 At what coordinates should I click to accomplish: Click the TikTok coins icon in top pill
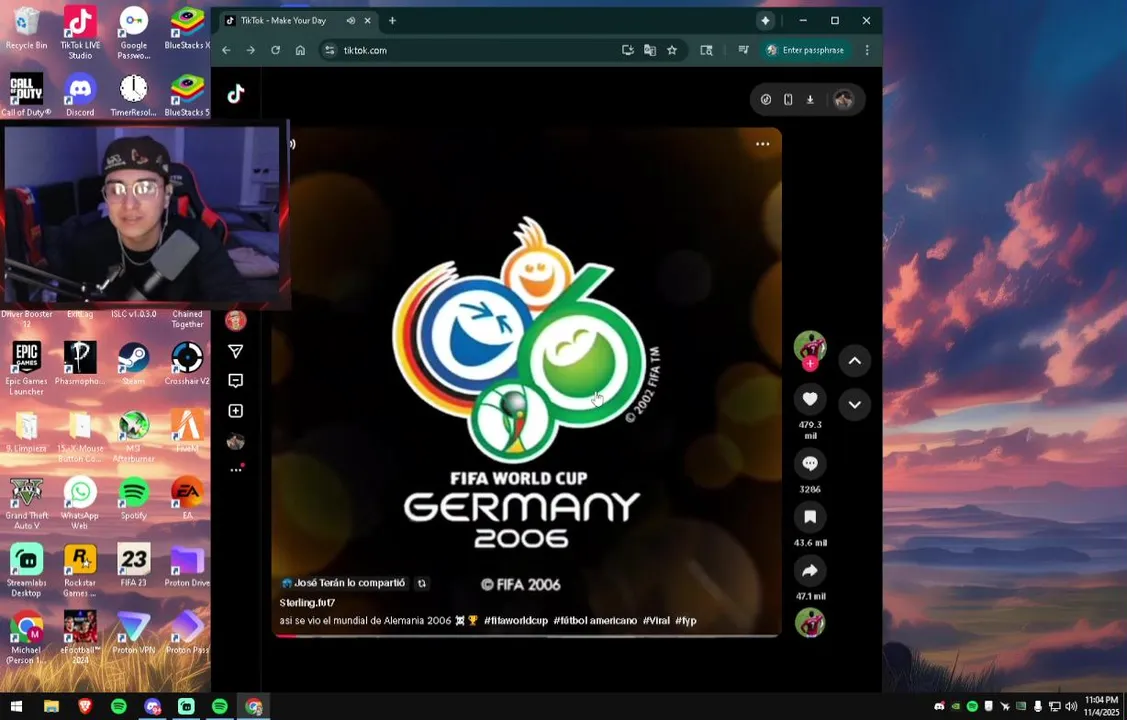click(x=766, y=100)
